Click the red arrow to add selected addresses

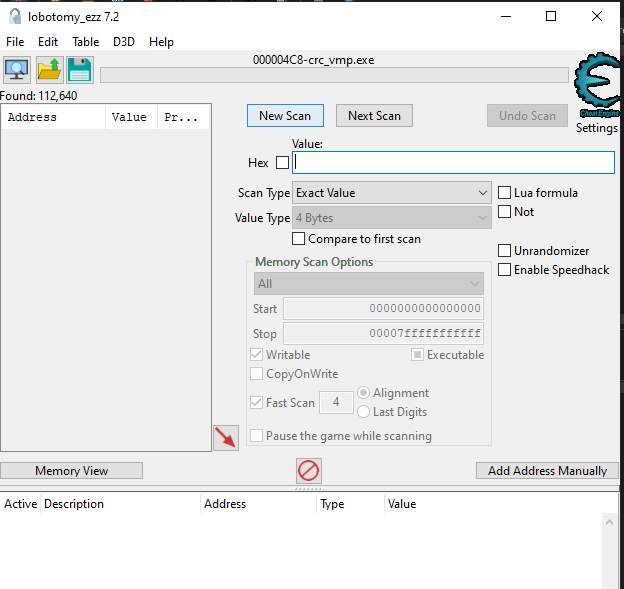pos(226,438)
